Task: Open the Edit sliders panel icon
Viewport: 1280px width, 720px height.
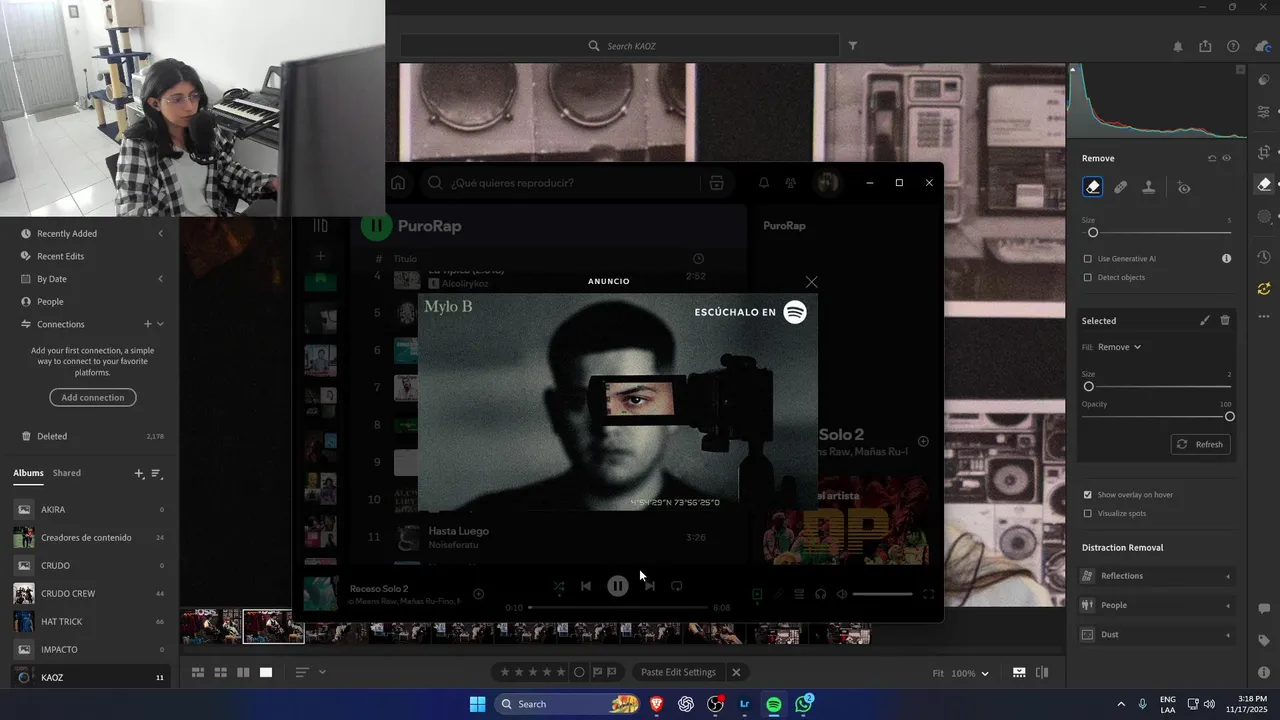Action: [x=1264, y=111]
